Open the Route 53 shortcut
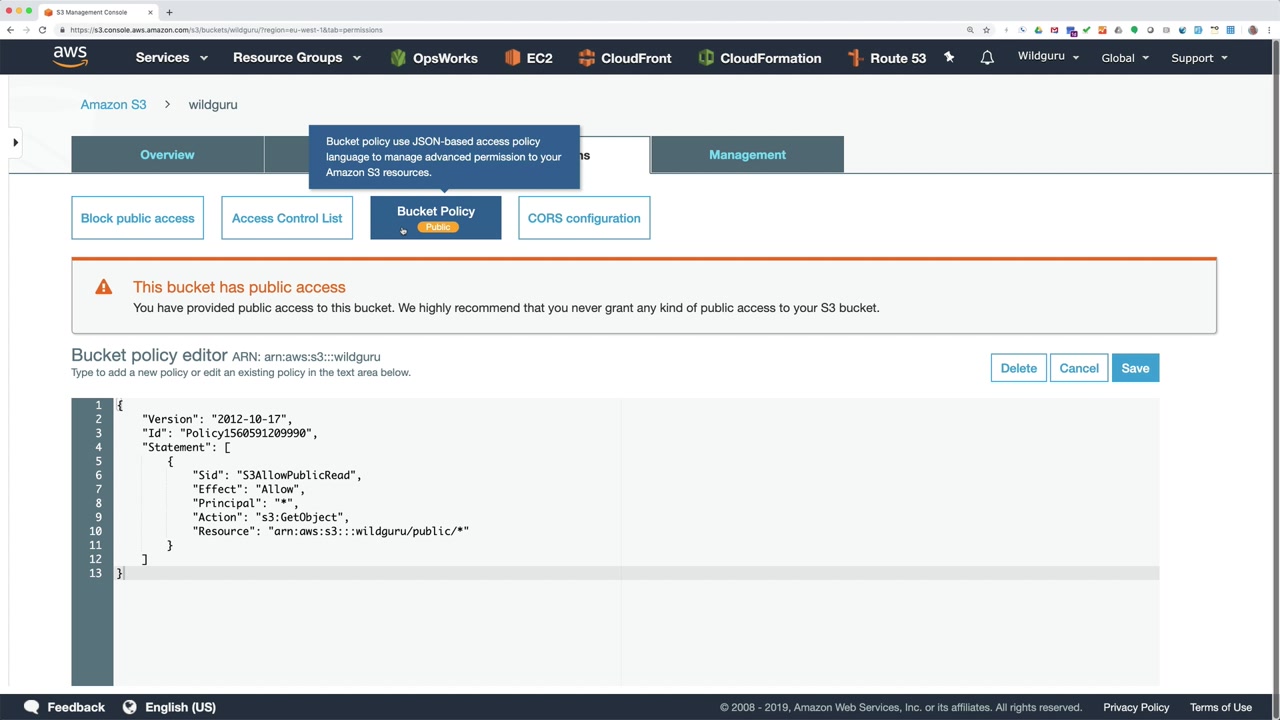The height and width of the screenshot is (720, 1280). tap(887, 58)
